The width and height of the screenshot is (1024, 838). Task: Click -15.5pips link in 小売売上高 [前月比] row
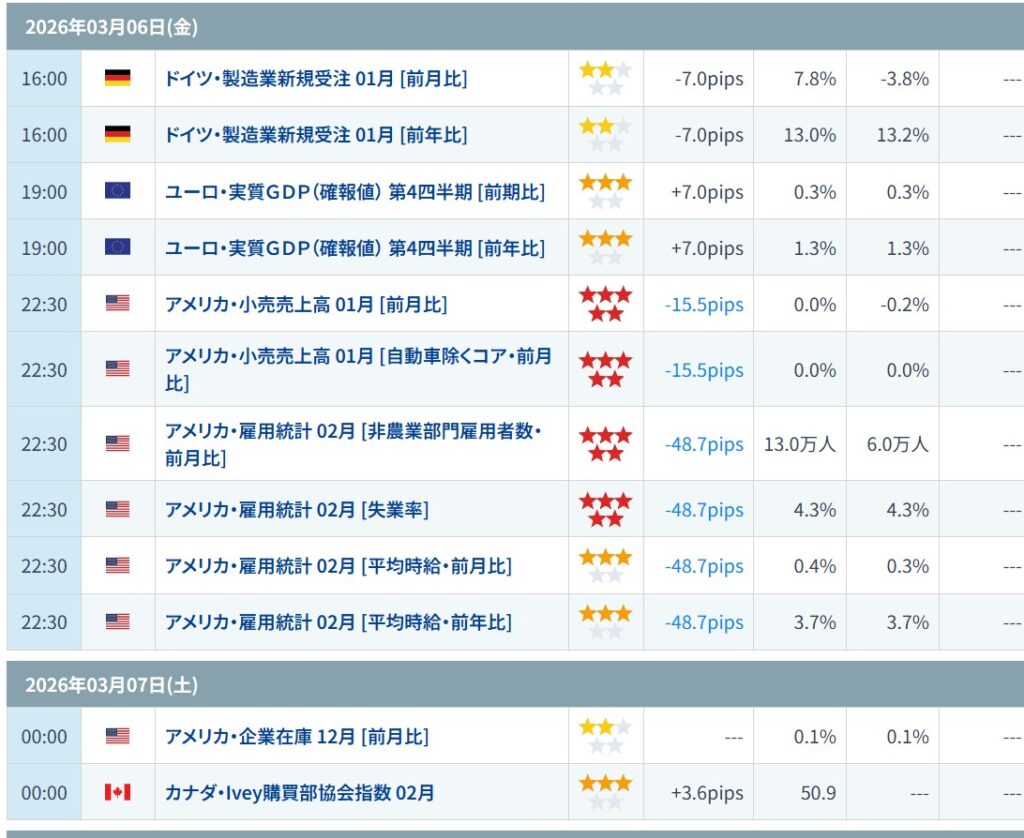pos(704,304)
